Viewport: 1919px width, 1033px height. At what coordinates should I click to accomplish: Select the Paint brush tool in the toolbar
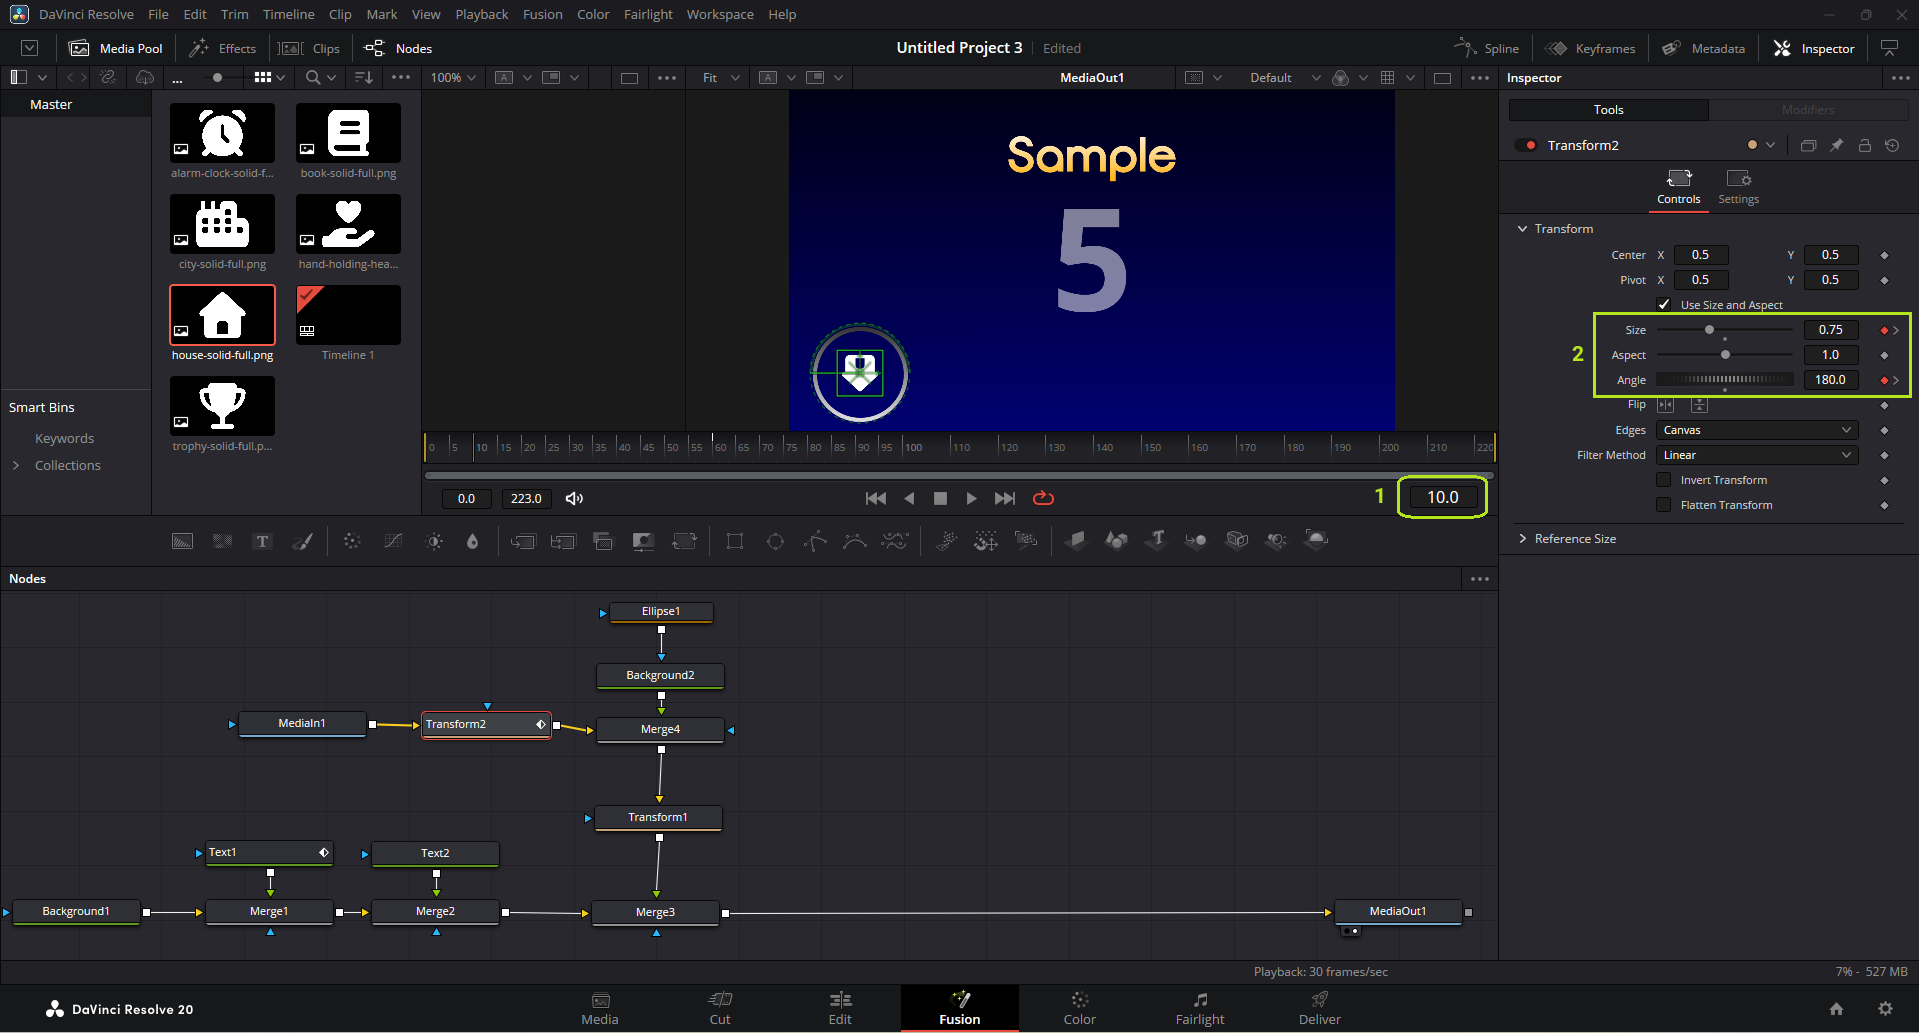[302, 541]
